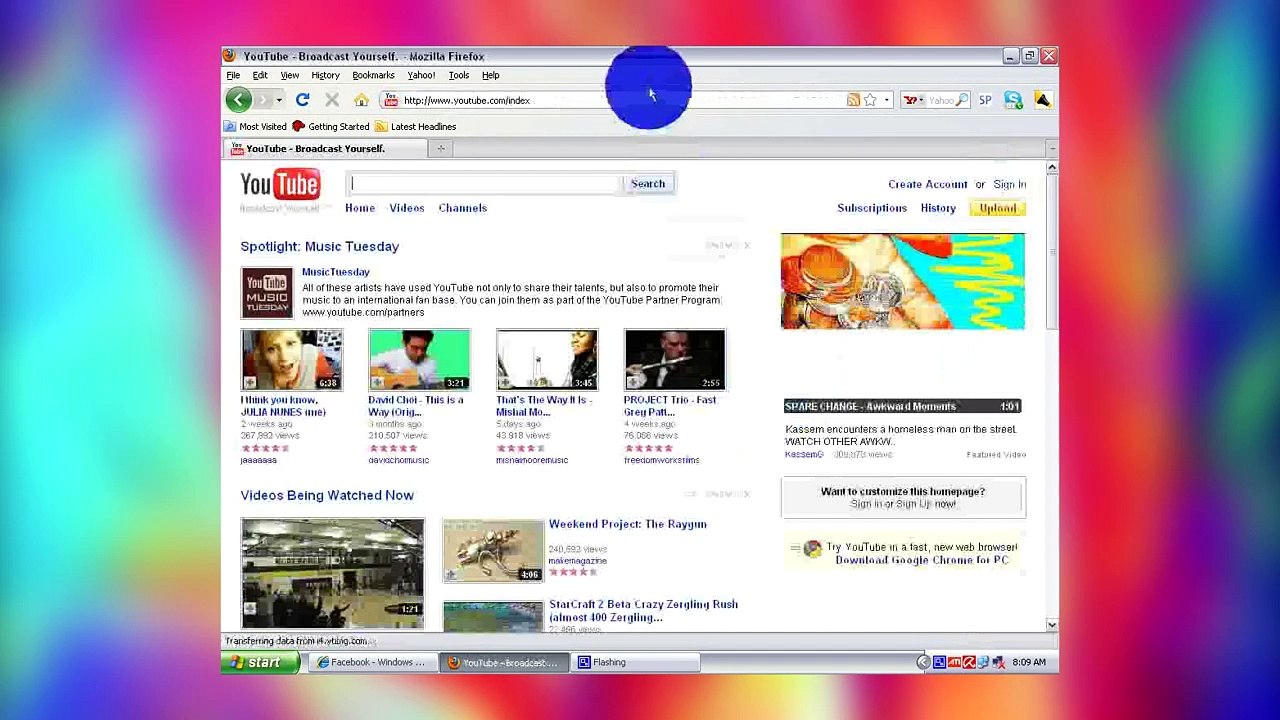The width and height of the screenshot is (1280, 720).
Task: Open the Raygun video thumbnail
Action: 493,550
